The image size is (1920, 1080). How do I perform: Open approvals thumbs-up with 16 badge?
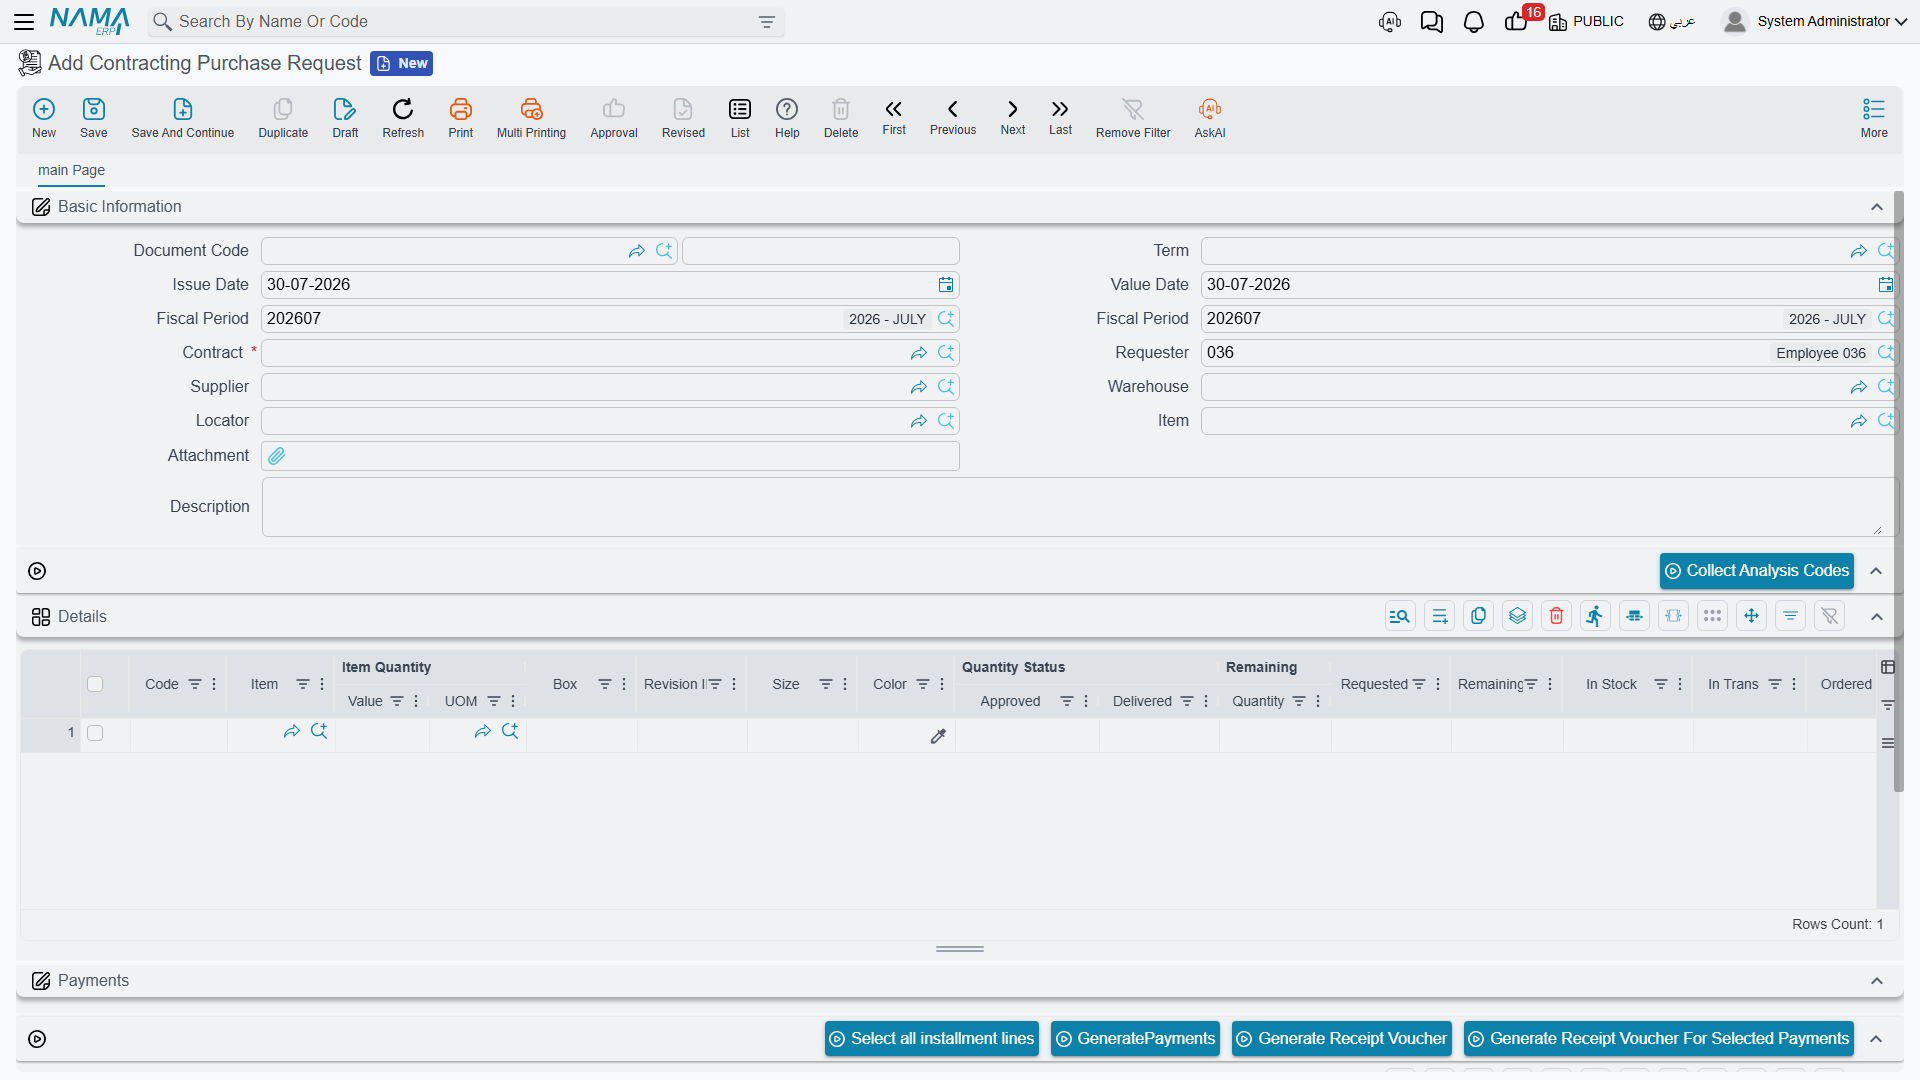1517,21
